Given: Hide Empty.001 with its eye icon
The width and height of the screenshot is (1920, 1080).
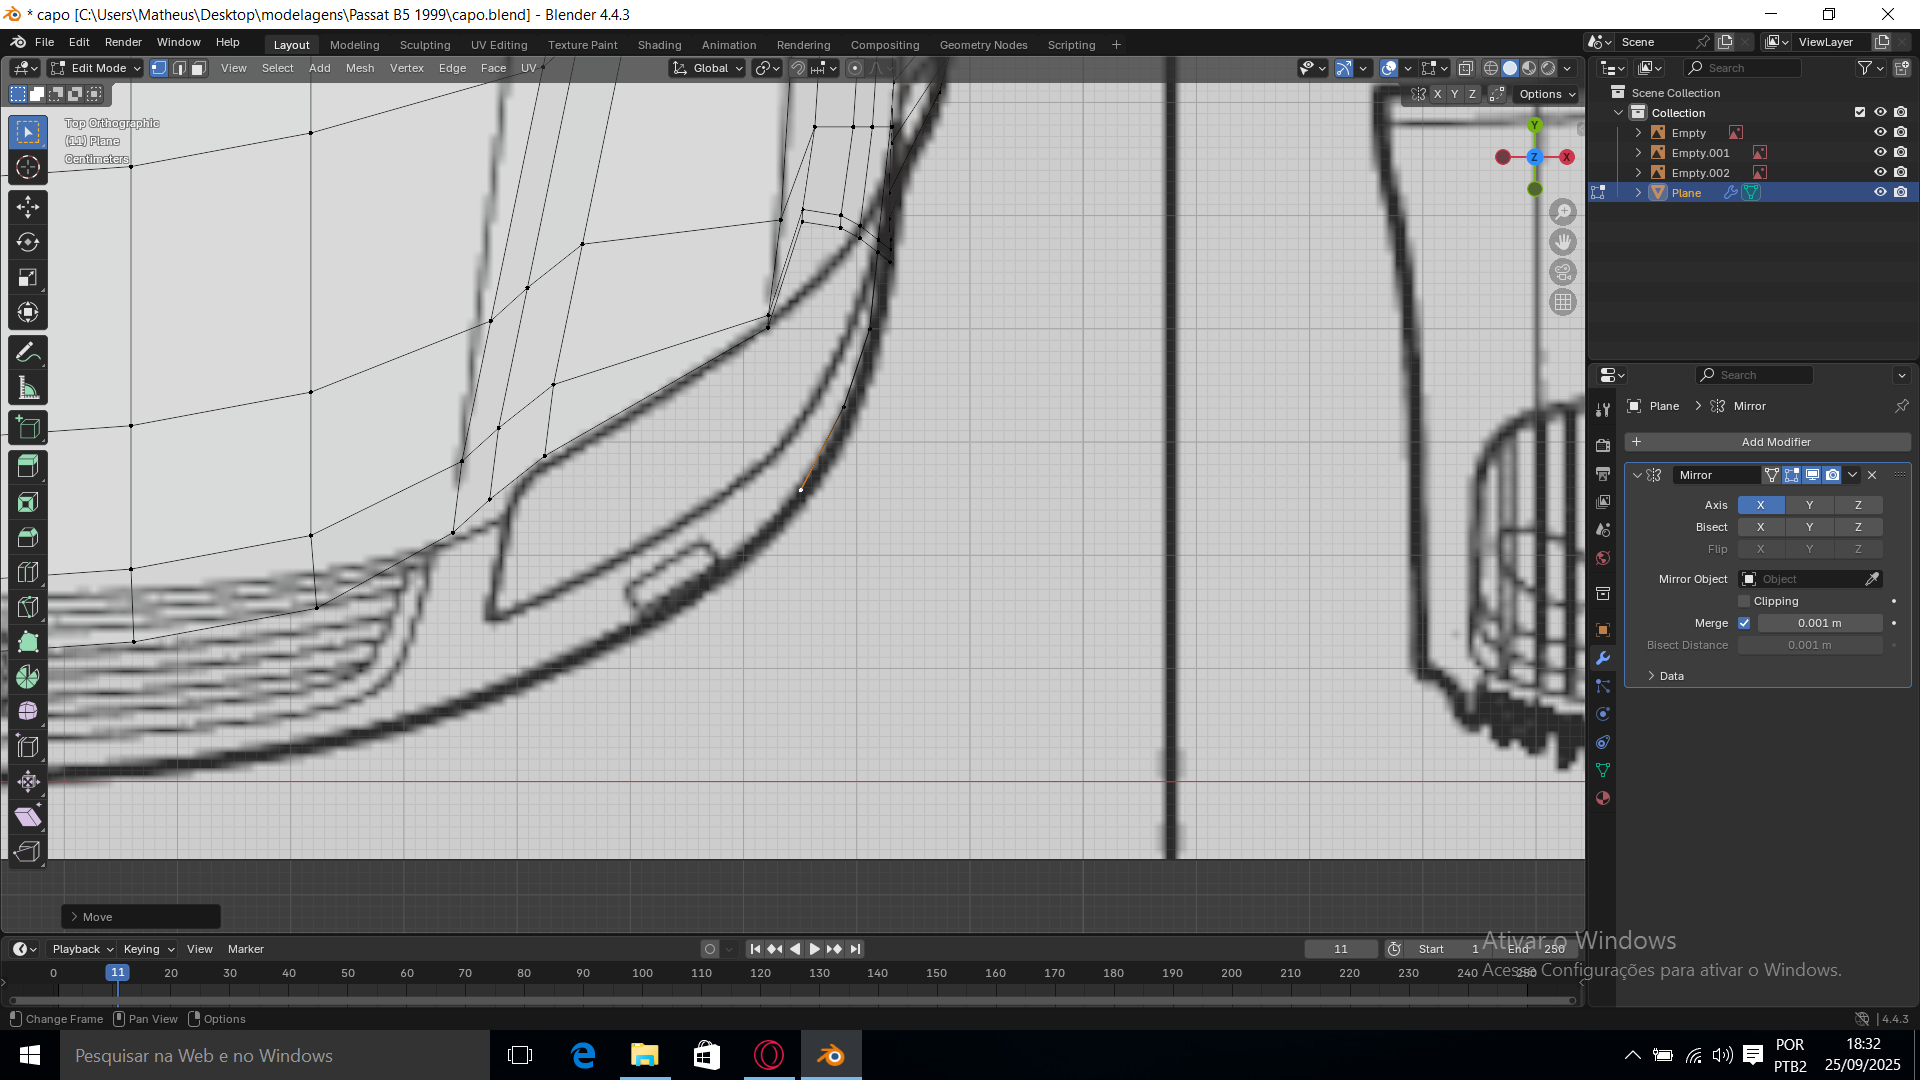Looking at the screenshot, I should pos(1879,153).
